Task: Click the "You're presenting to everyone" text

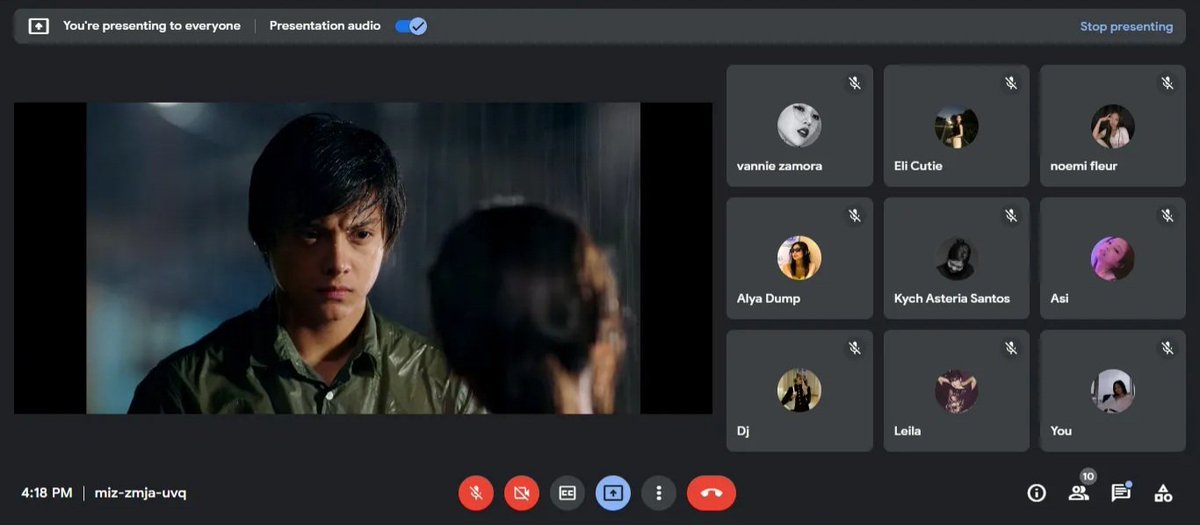Action: (x=152, y=26)
